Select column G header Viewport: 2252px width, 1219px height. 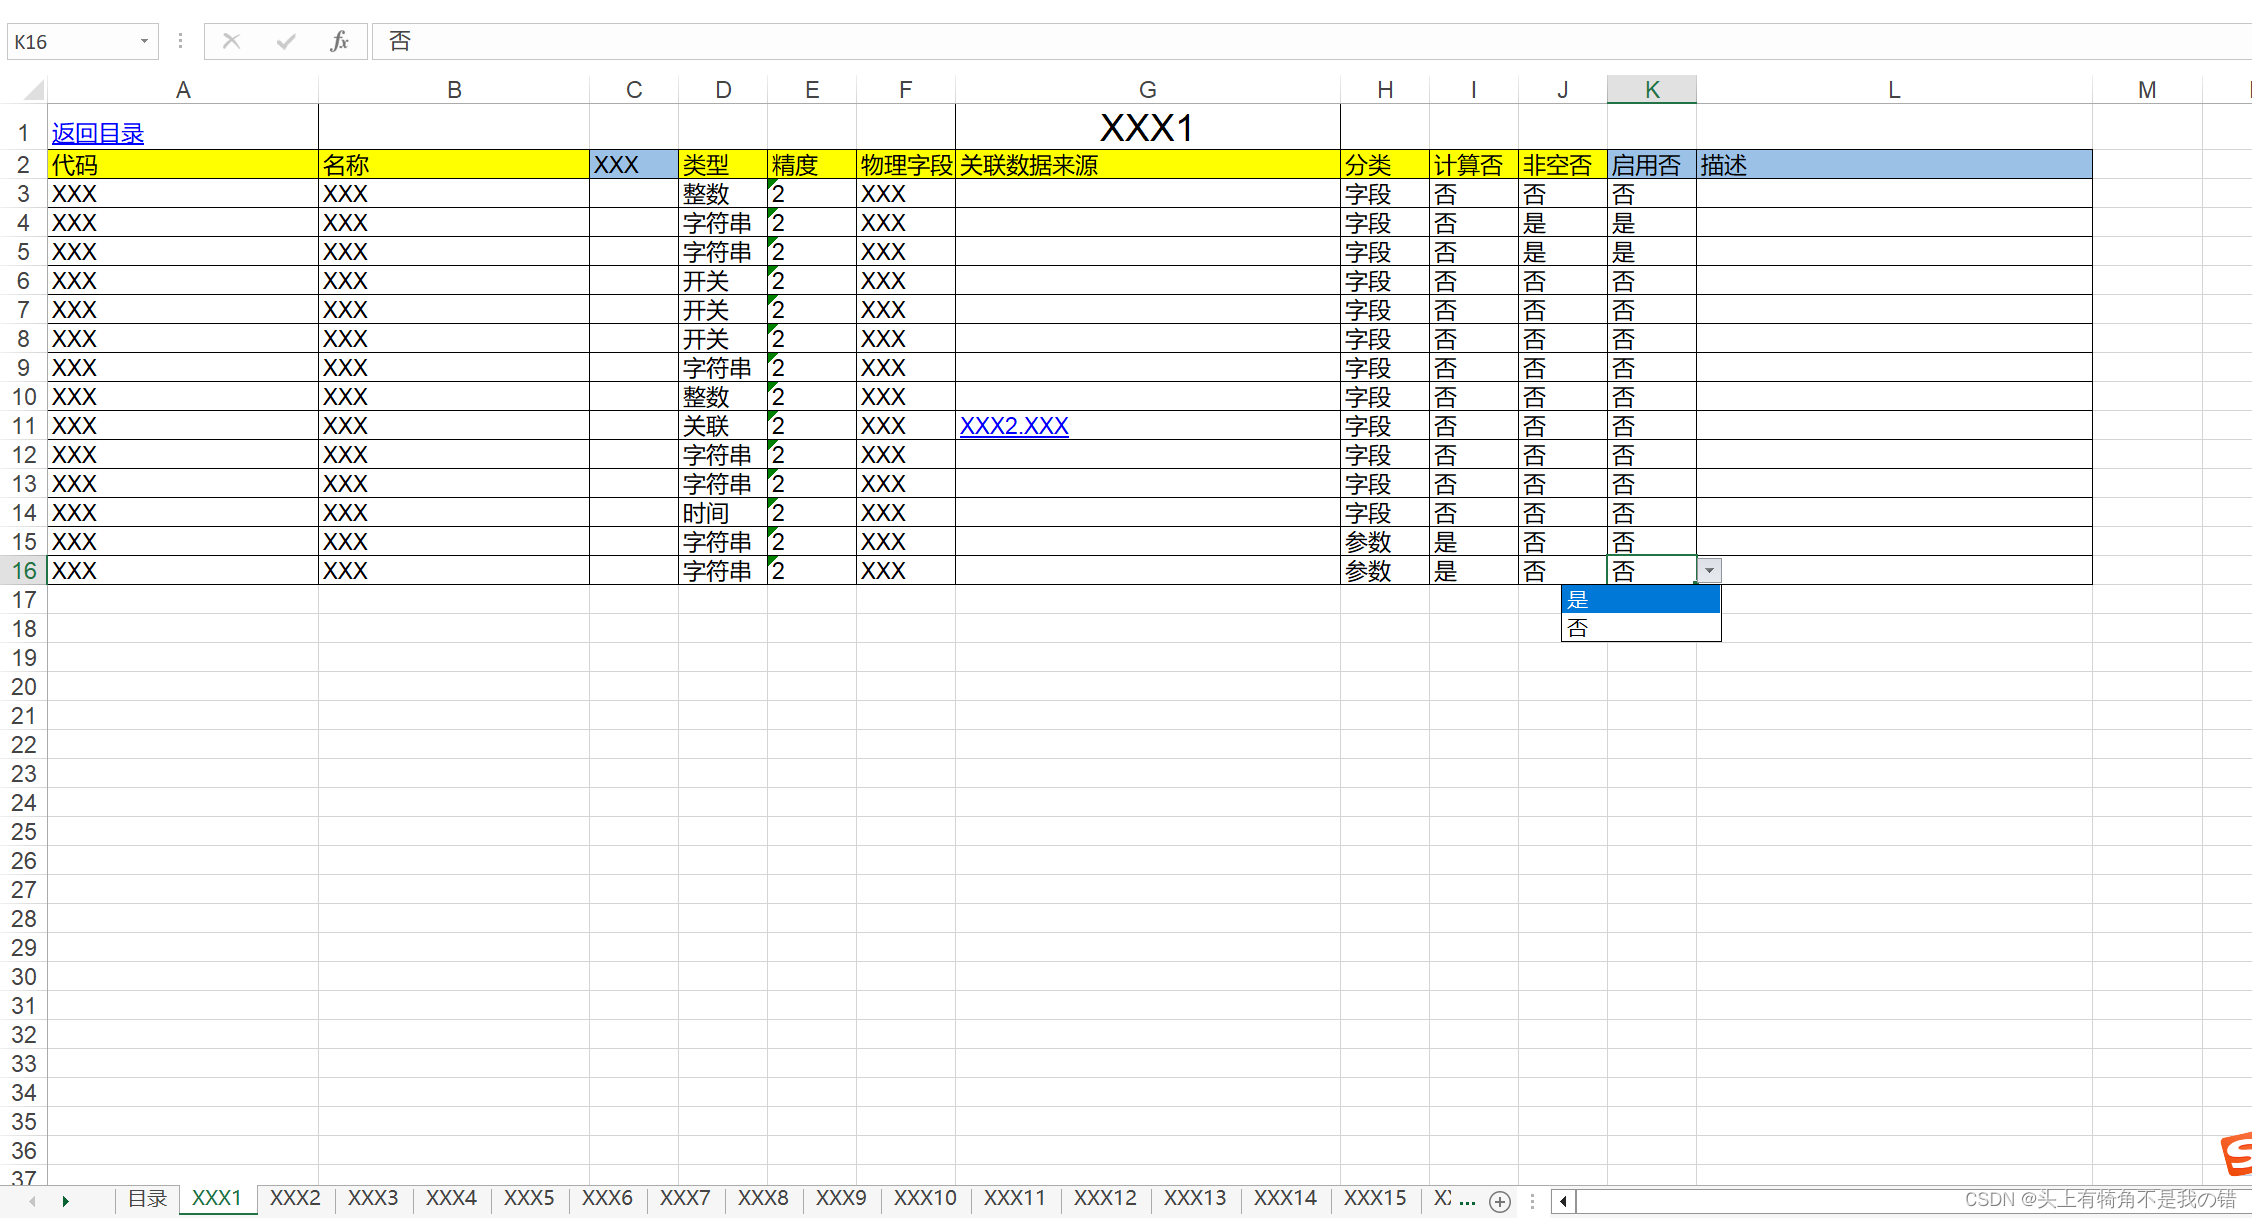[x=1148, y=90]
